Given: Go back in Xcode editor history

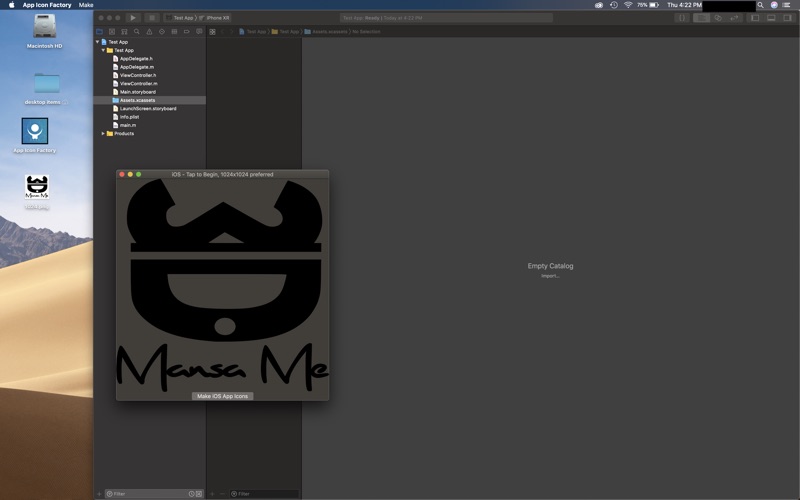Looking at the screenshot, I should [222, 32].
